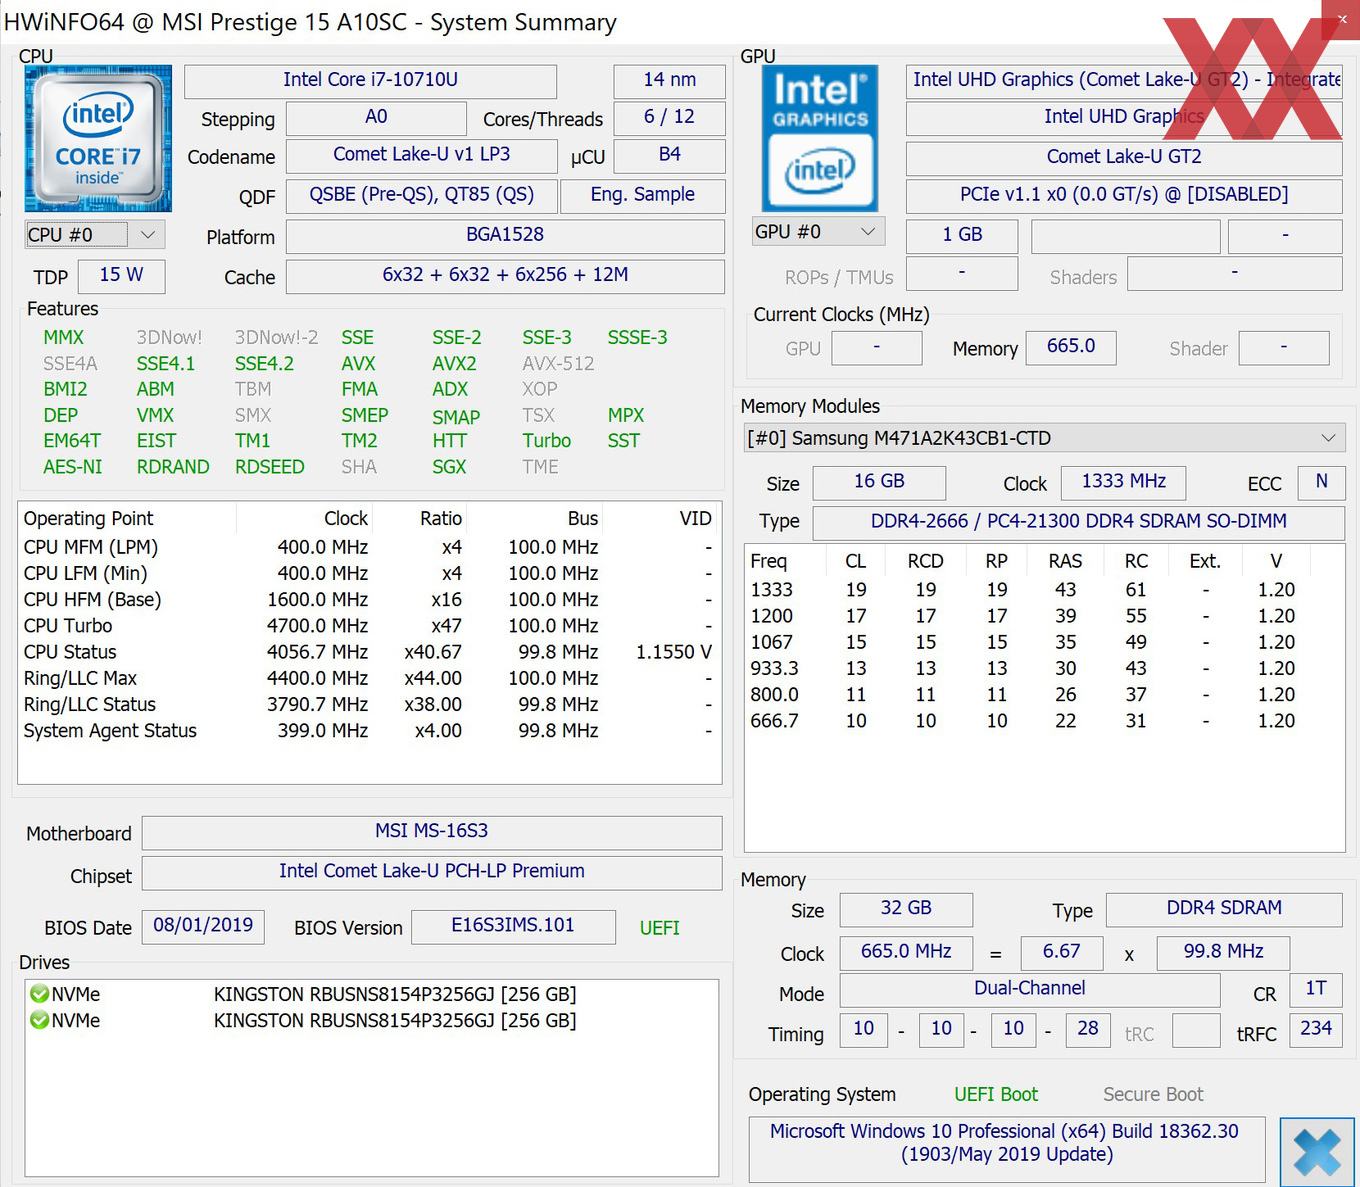Open the CPU #0 selector dropdown
This screenshot has height=1187, width=1360.
pyautogui.click(x=94, y=235)
